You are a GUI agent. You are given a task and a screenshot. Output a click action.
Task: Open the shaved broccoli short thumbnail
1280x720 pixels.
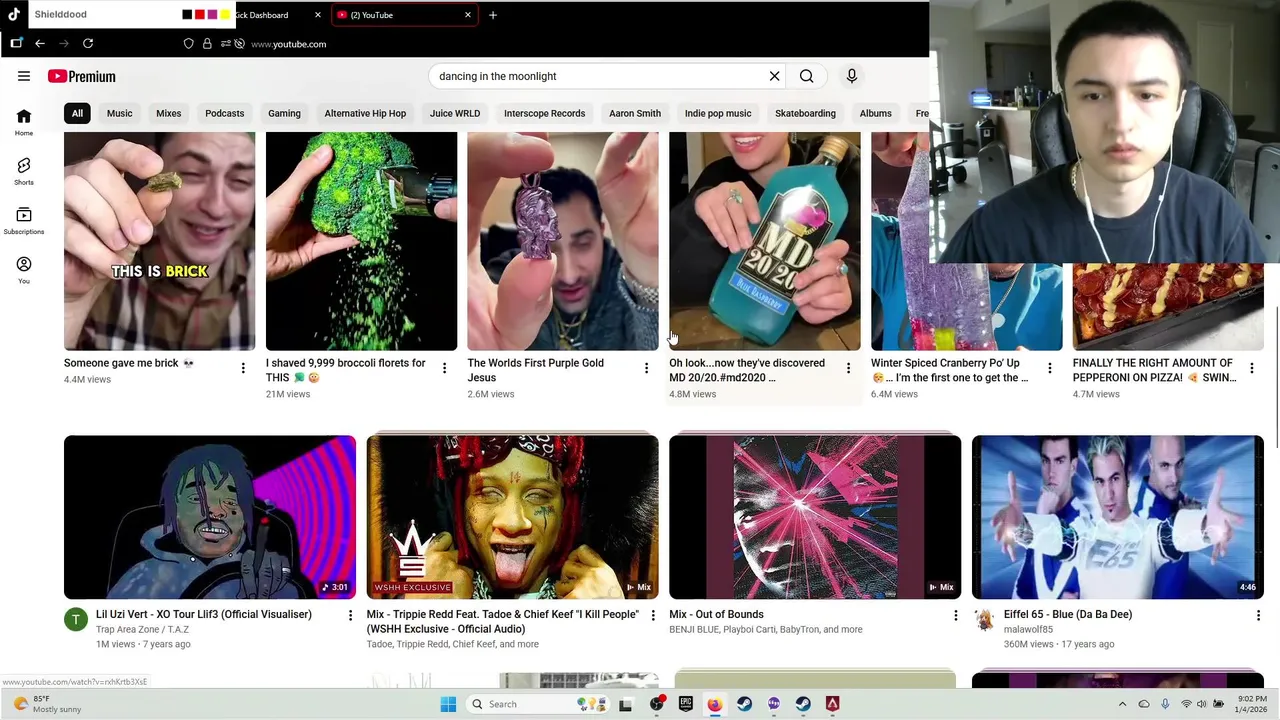coord(361,241)
